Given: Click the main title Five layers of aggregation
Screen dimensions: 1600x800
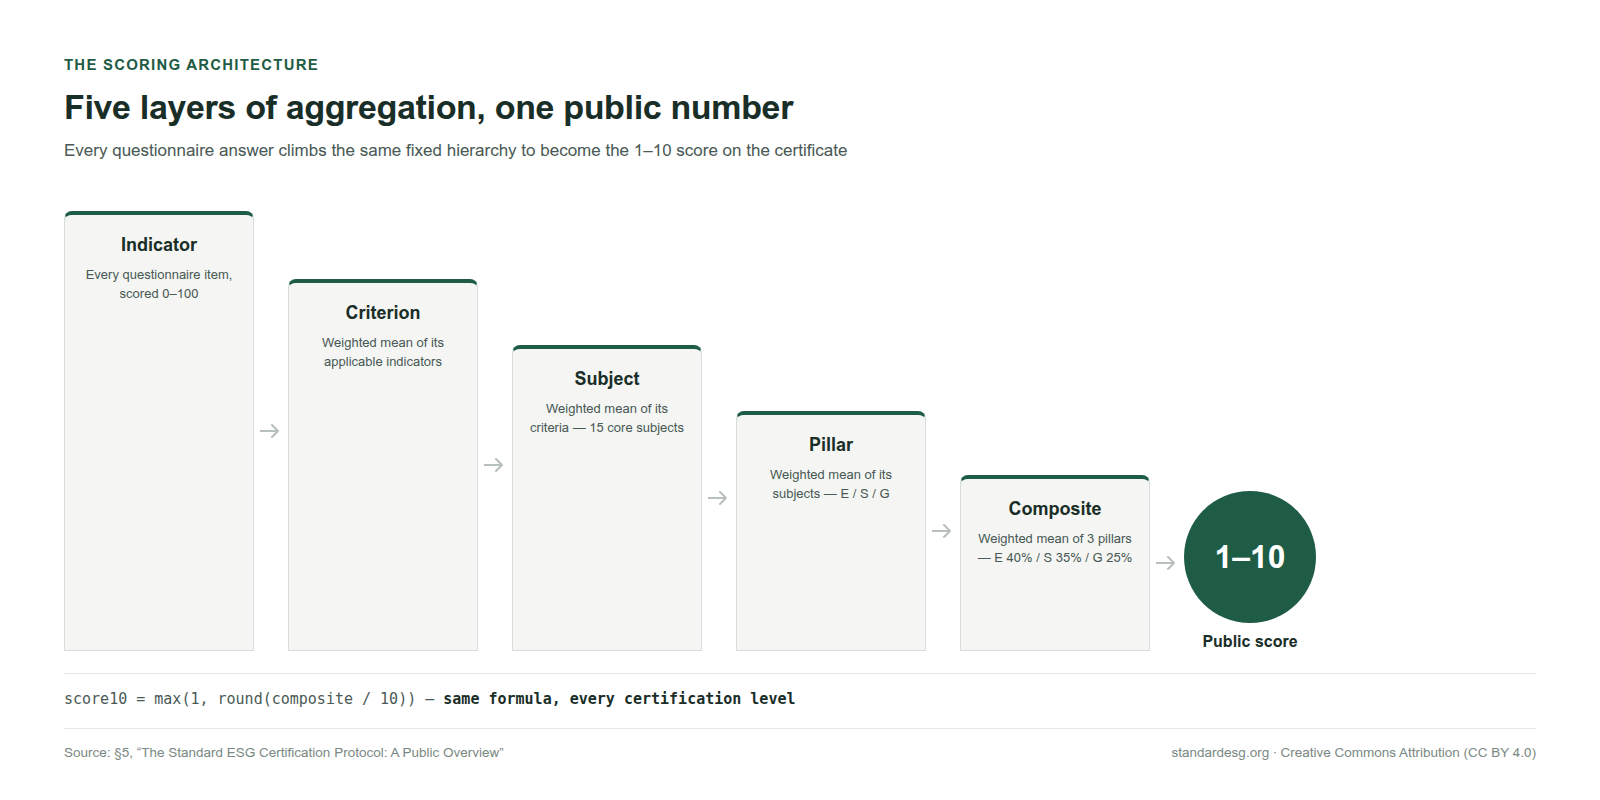Looking at the screenshot, I should [x=429, y=108].
